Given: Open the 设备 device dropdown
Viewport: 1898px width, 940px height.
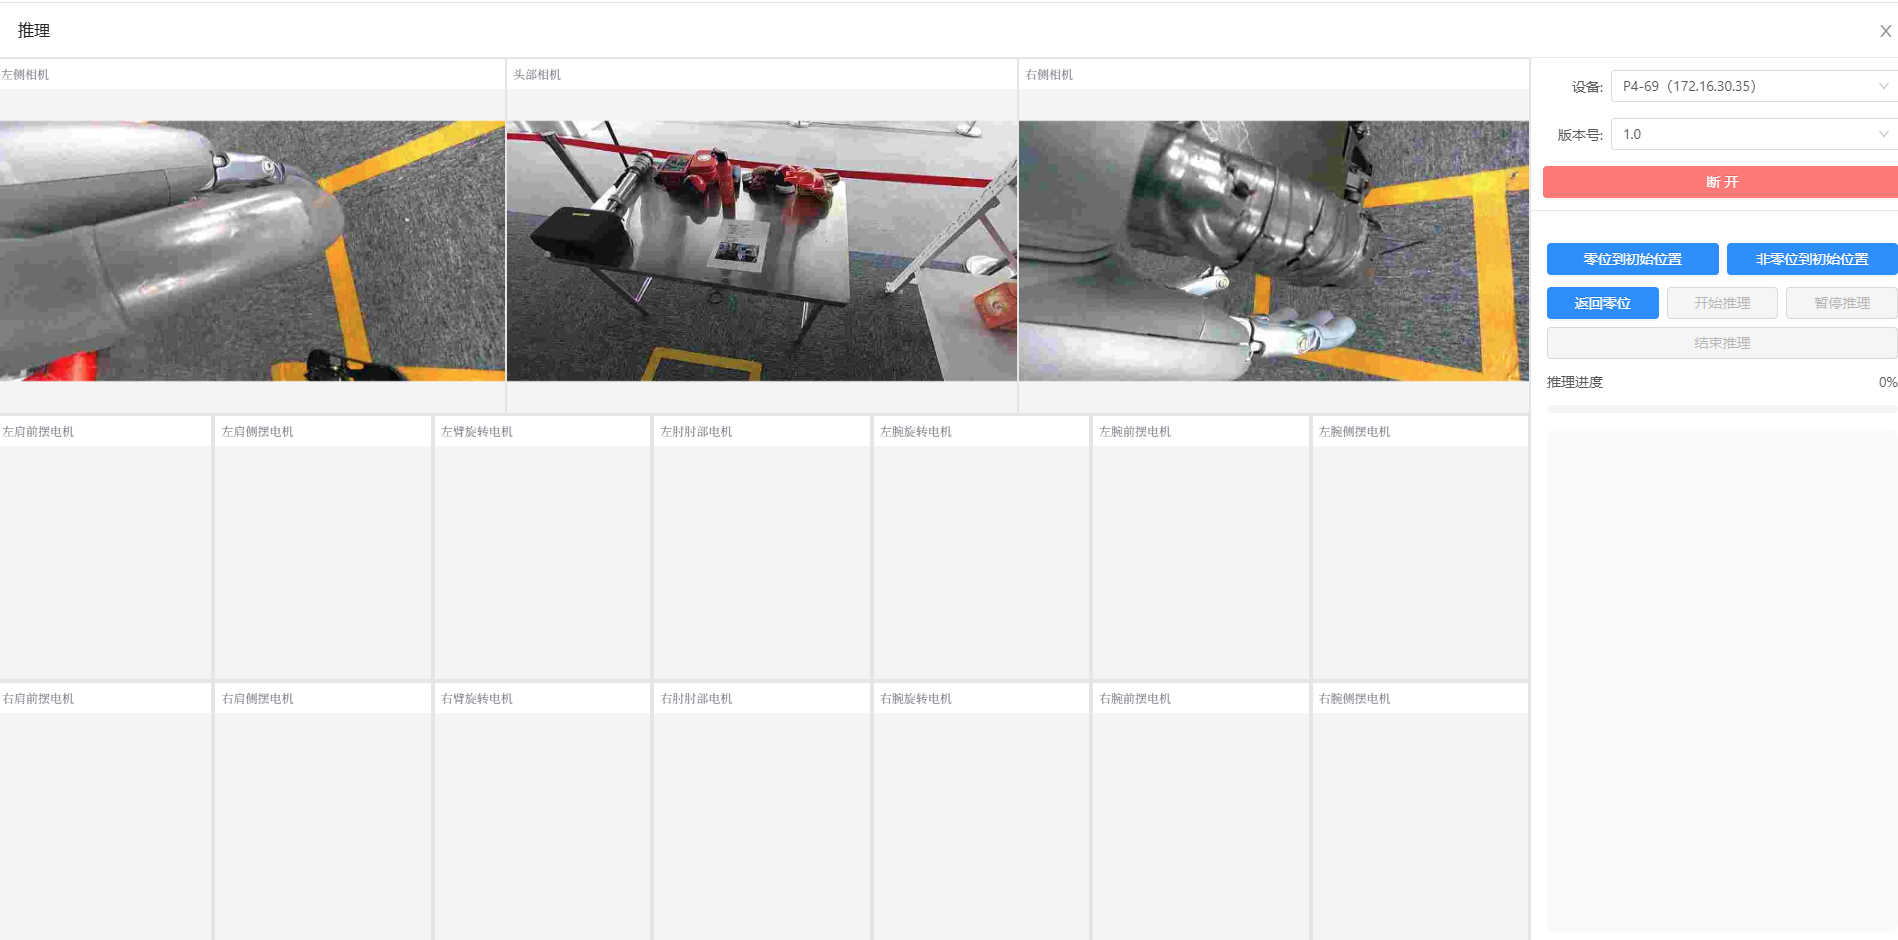Looking at the screenshot, I should [x=1753, y=86].
